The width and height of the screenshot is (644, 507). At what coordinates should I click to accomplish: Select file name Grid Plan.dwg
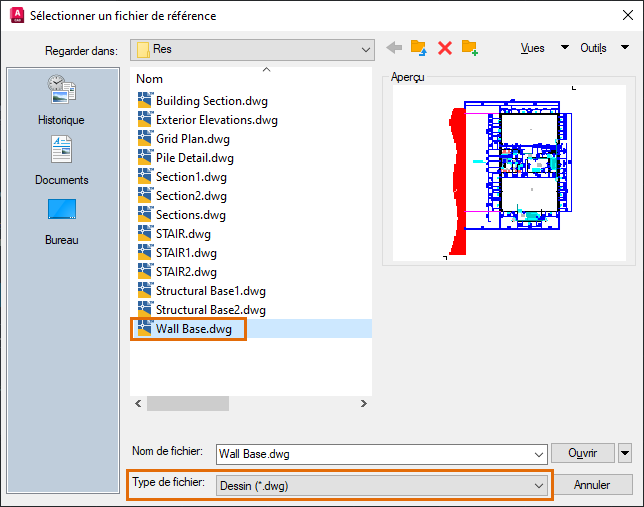(x=193, y=138)
